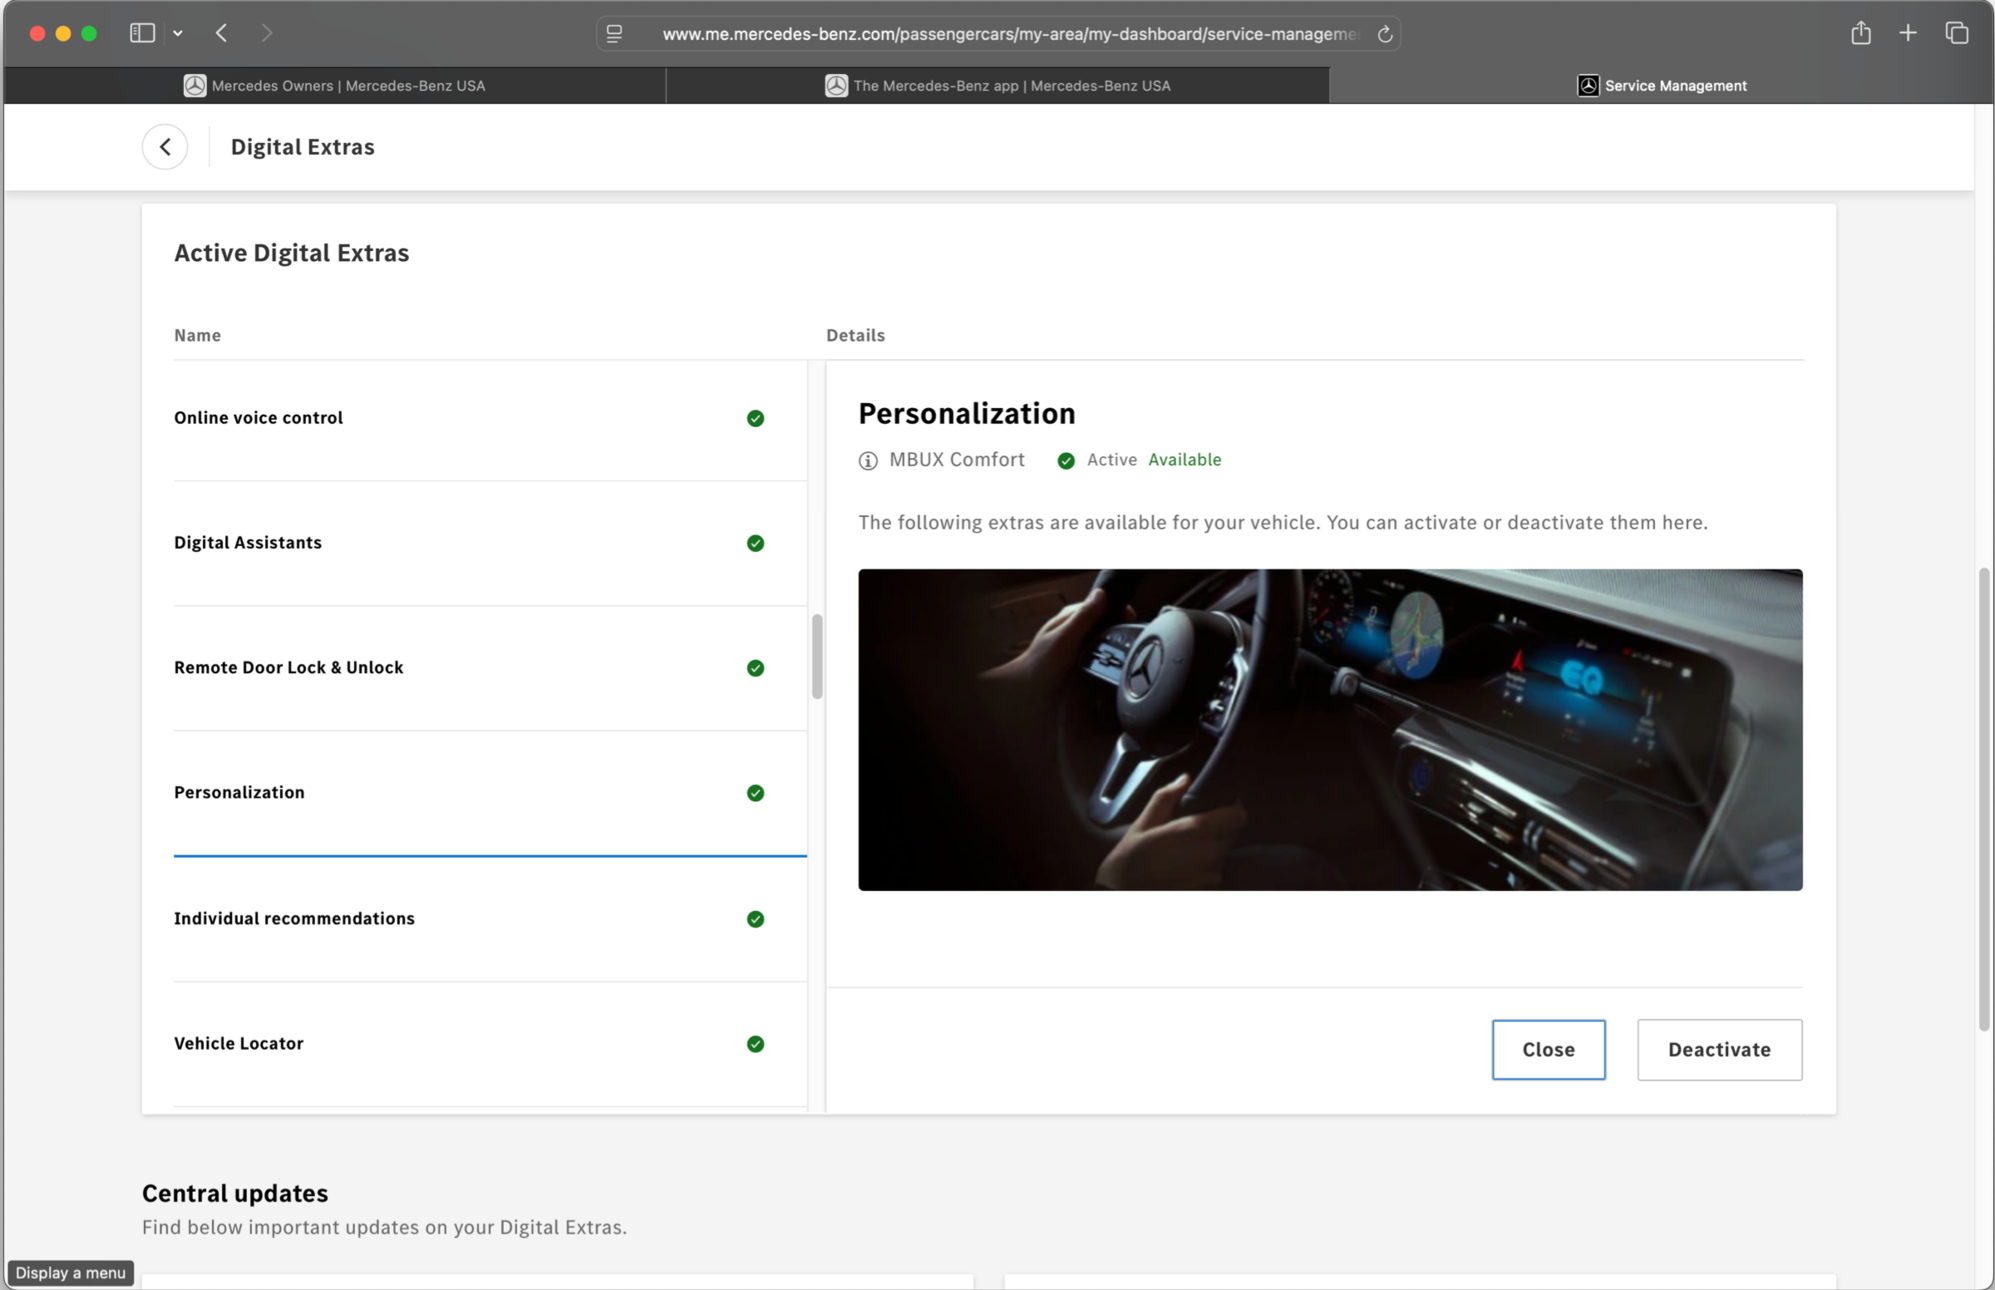1995x1290 pixels.
Task: Click the circular back arrow beside Digital Extras
Action: pyautogui.click(x=165, y=147)
